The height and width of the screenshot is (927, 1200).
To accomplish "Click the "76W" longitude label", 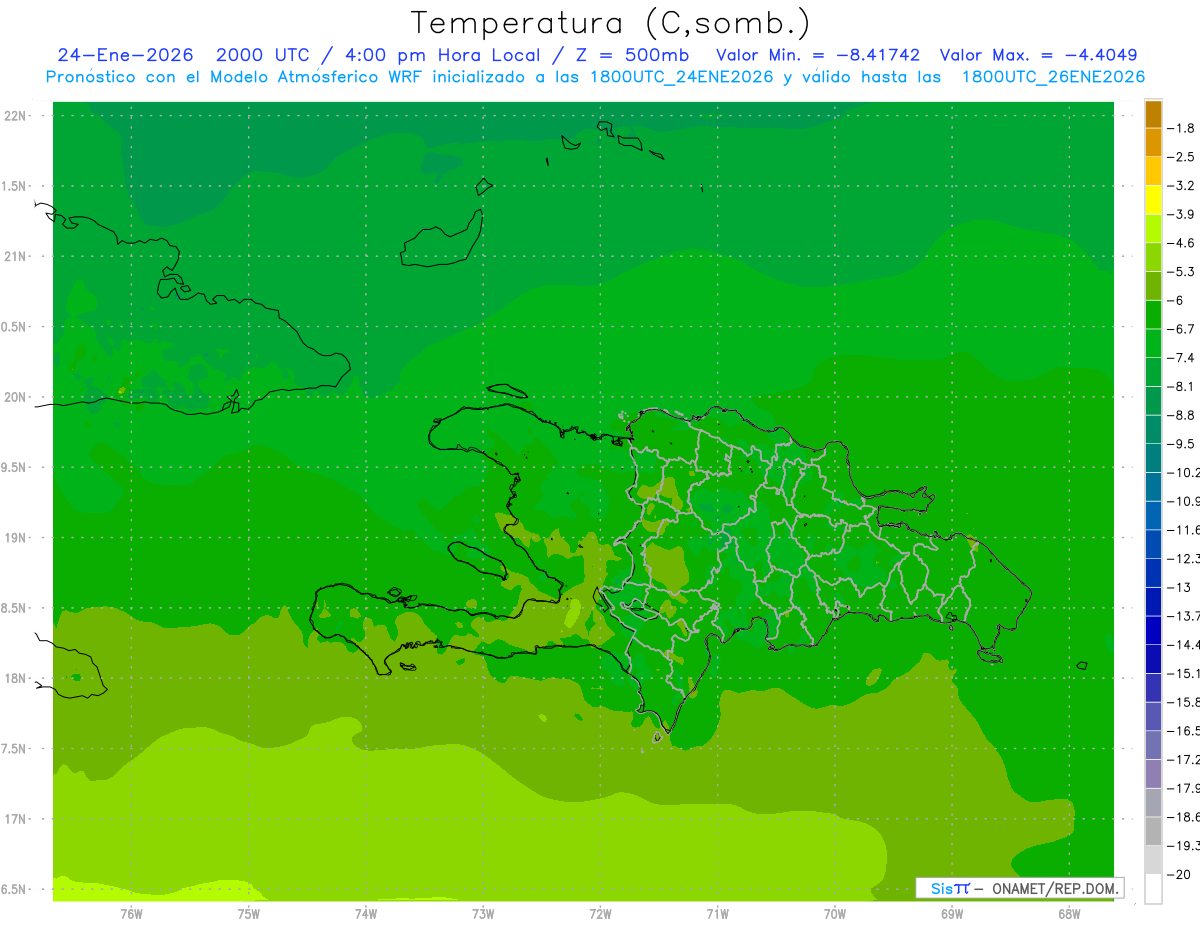I will 131,914.
